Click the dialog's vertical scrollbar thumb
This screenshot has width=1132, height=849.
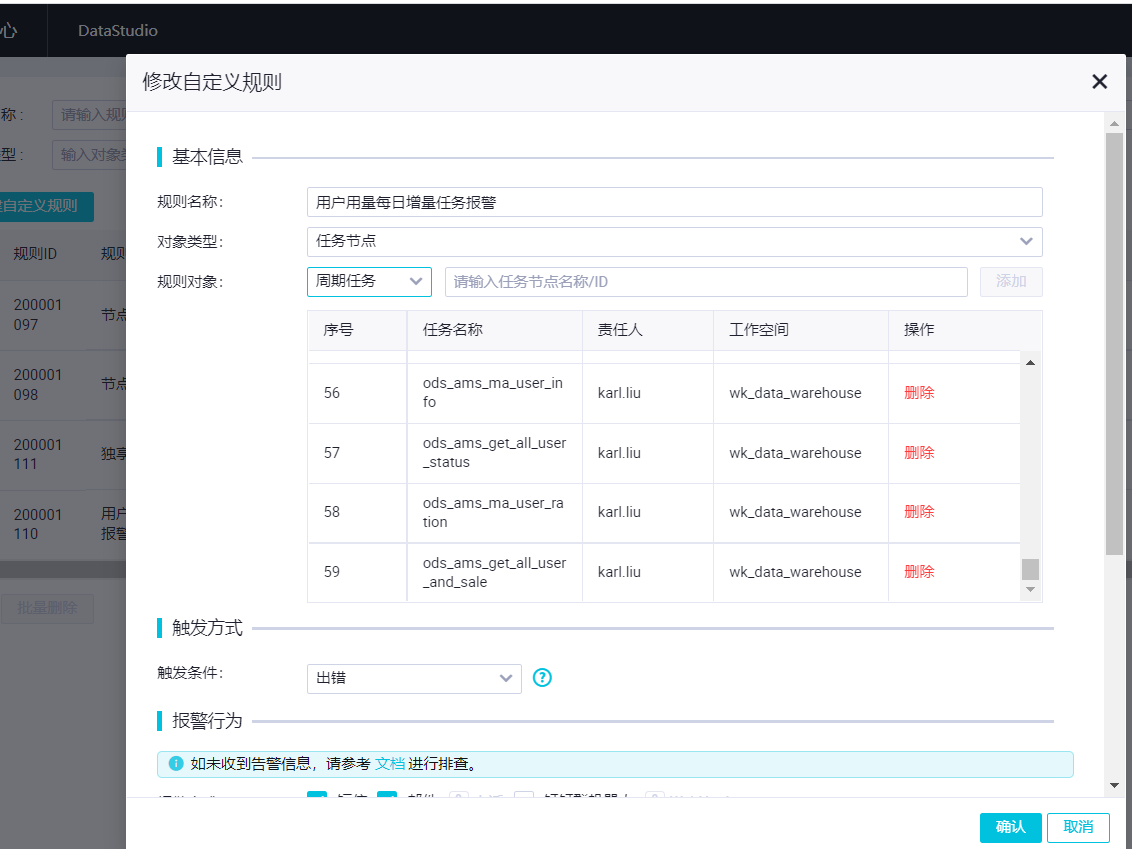[1114, 343]
